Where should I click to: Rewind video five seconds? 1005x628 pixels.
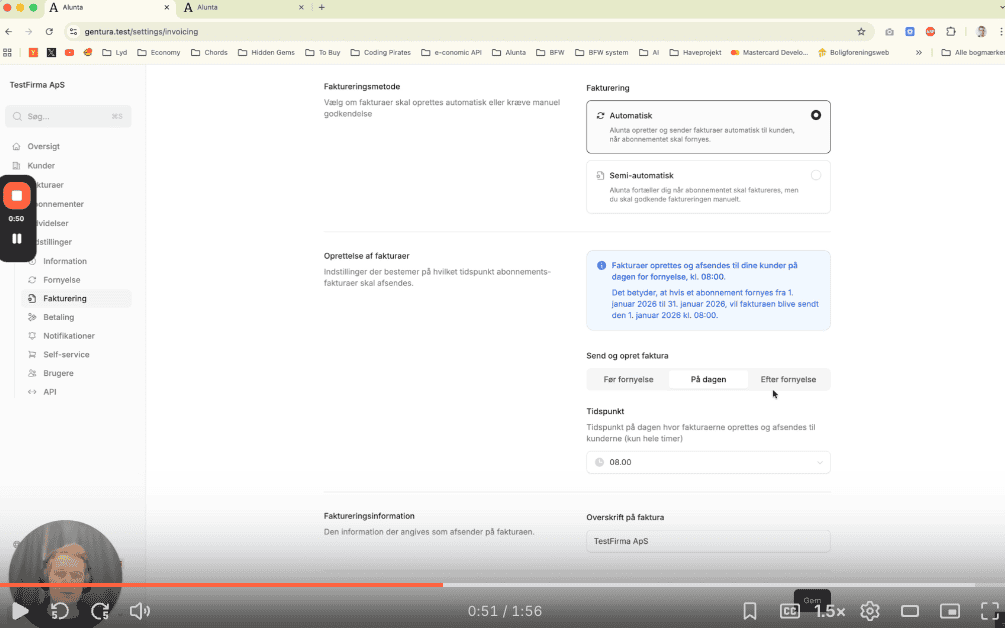point(60,611)
